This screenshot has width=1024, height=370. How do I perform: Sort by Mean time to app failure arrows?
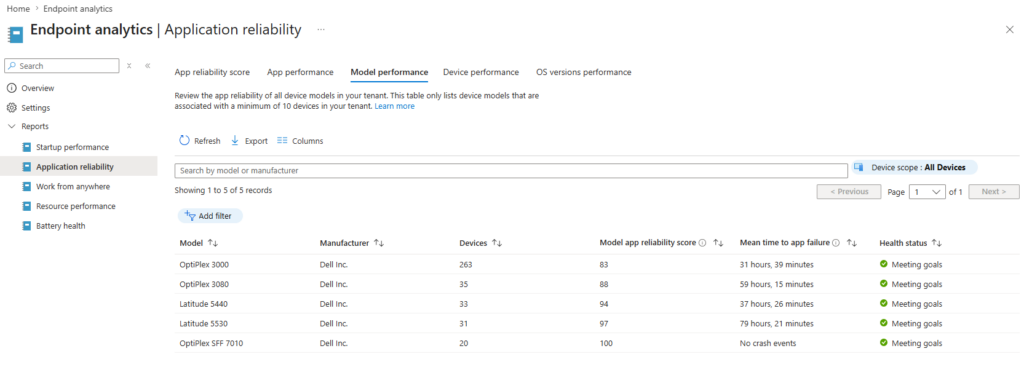coord(852,243)
